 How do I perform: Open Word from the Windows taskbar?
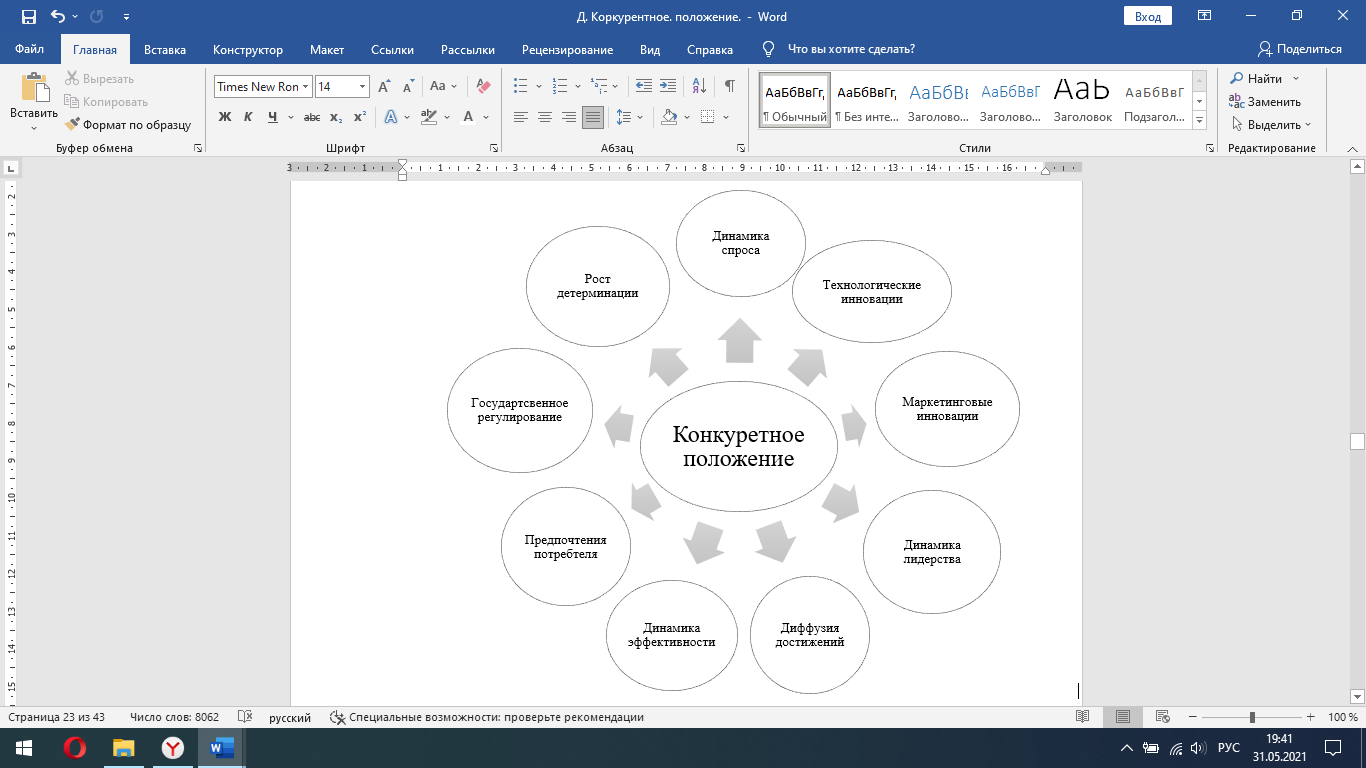click(x=222, y=747)
